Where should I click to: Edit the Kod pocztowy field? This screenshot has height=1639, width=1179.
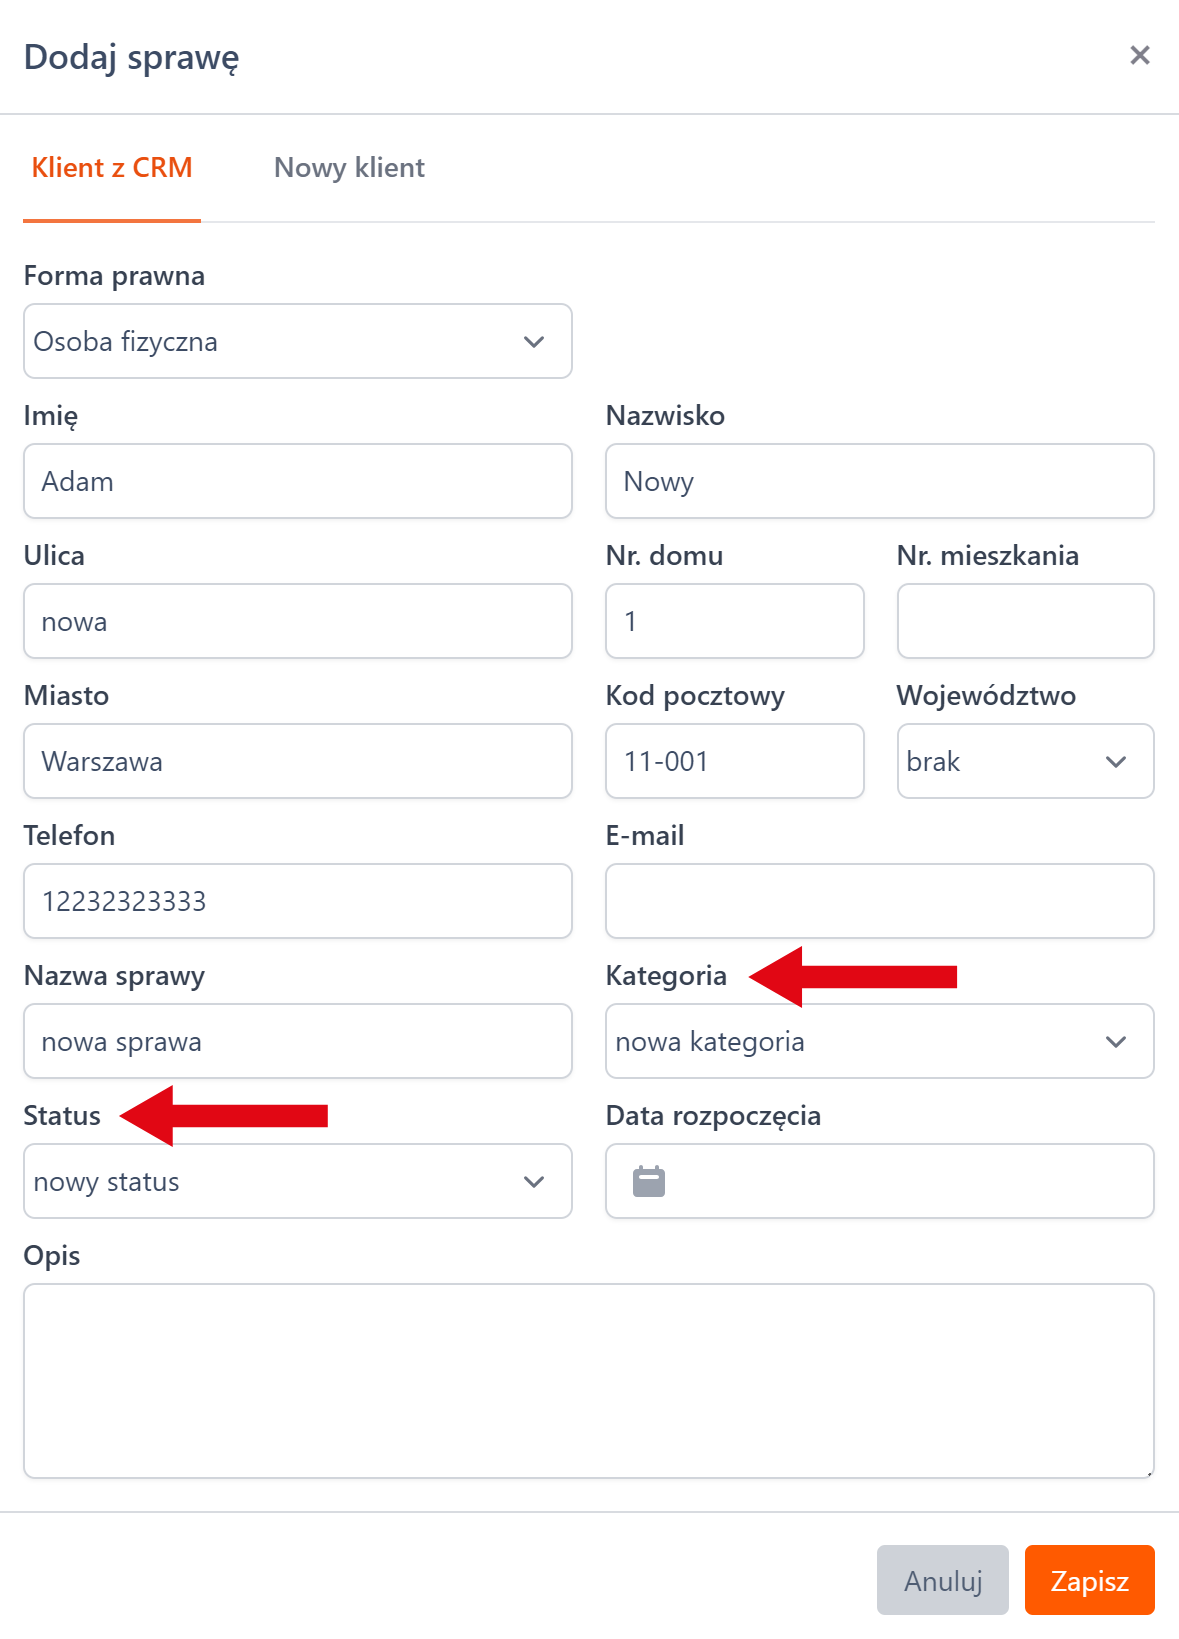[734, 761]
